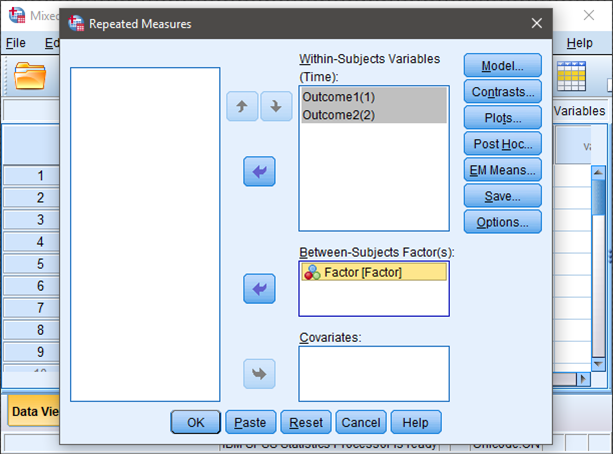The width and height of the screenshot is (613, 454).
Task: Click the move up arrow button
Action: point(242,106)
